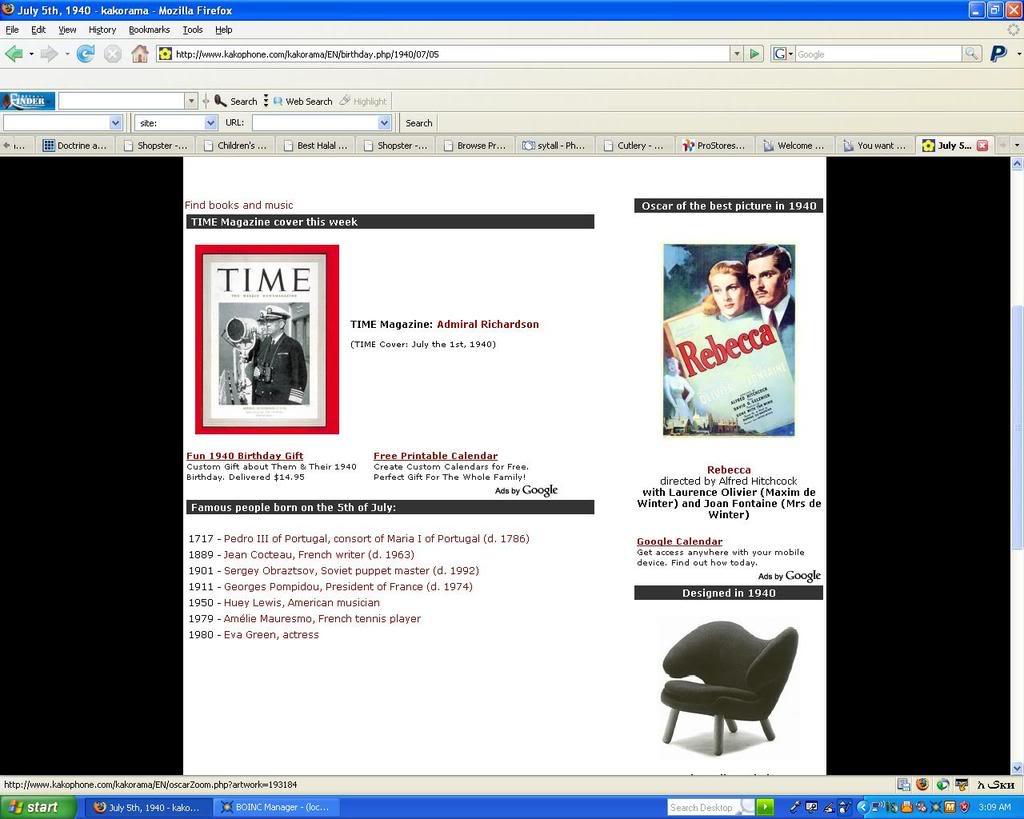The width and height of the screenshot is (1024, 819).
Task: Open the History menu
Action: tap(102, 29)
